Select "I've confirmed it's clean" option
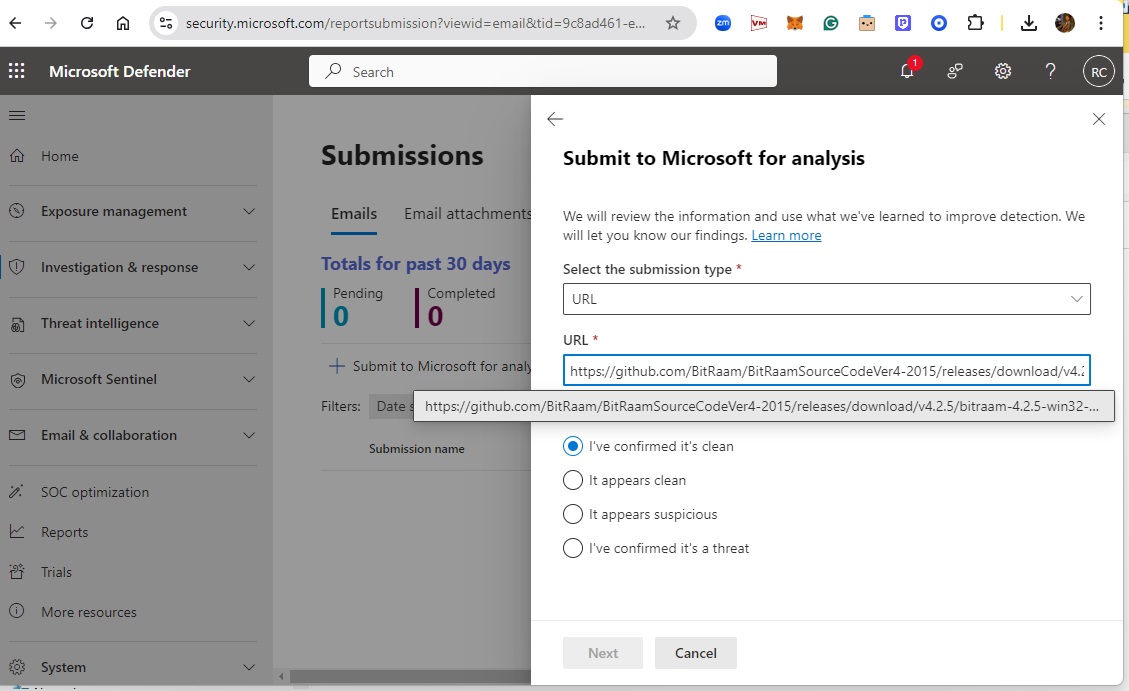This screenshot has height=691, width=1129. (x=572, y=446)
